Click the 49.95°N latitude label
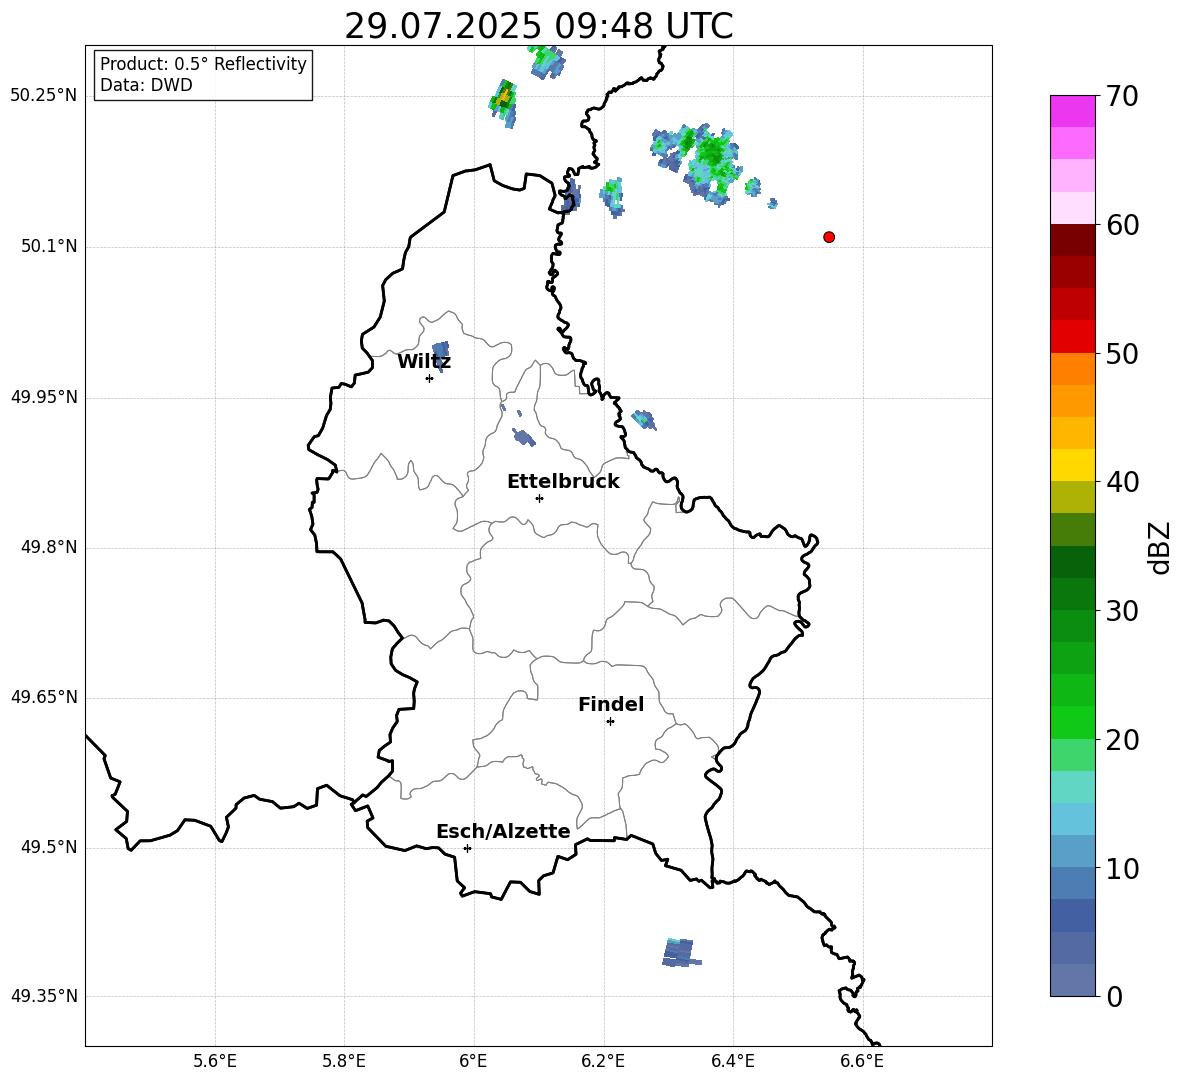 coord(44,397)
